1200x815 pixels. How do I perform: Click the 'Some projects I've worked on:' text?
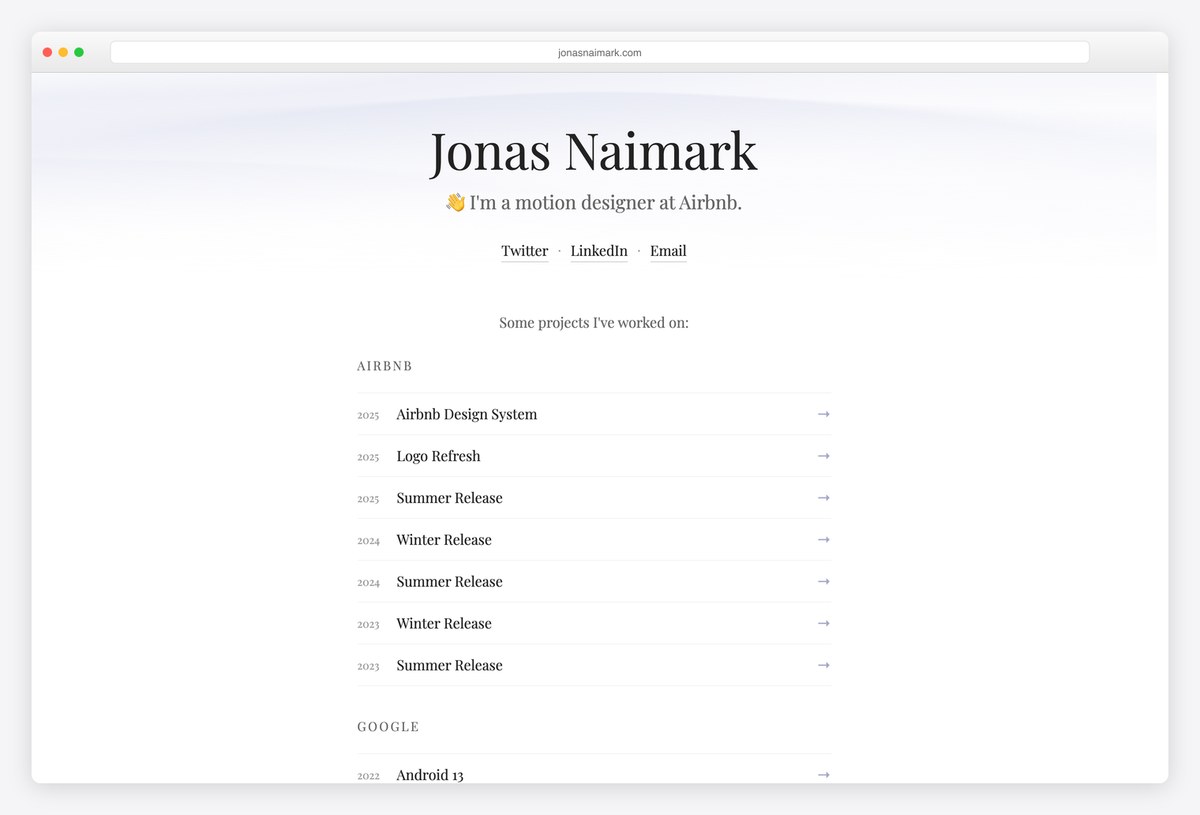click(x=594, y=323)
